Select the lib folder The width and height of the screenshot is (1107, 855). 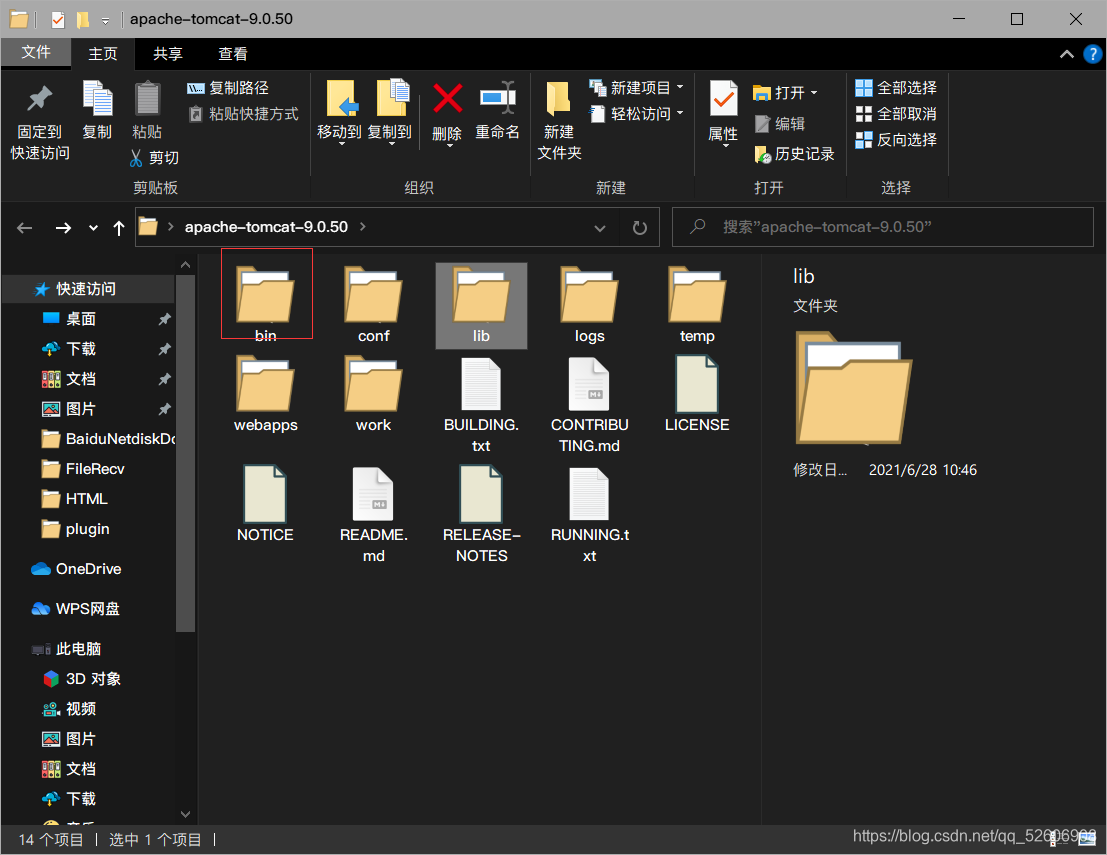481,305
